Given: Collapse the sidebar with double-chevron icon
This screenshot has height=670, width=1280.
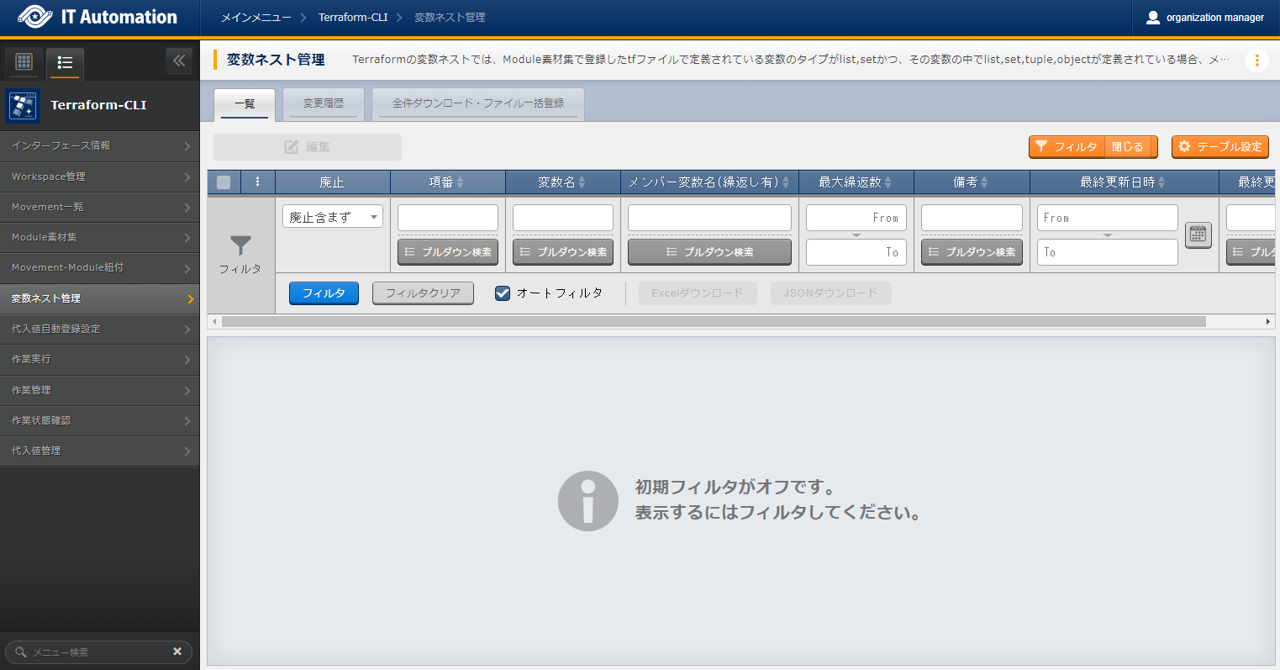Looking at the screenshot, I should click(179, 61).
